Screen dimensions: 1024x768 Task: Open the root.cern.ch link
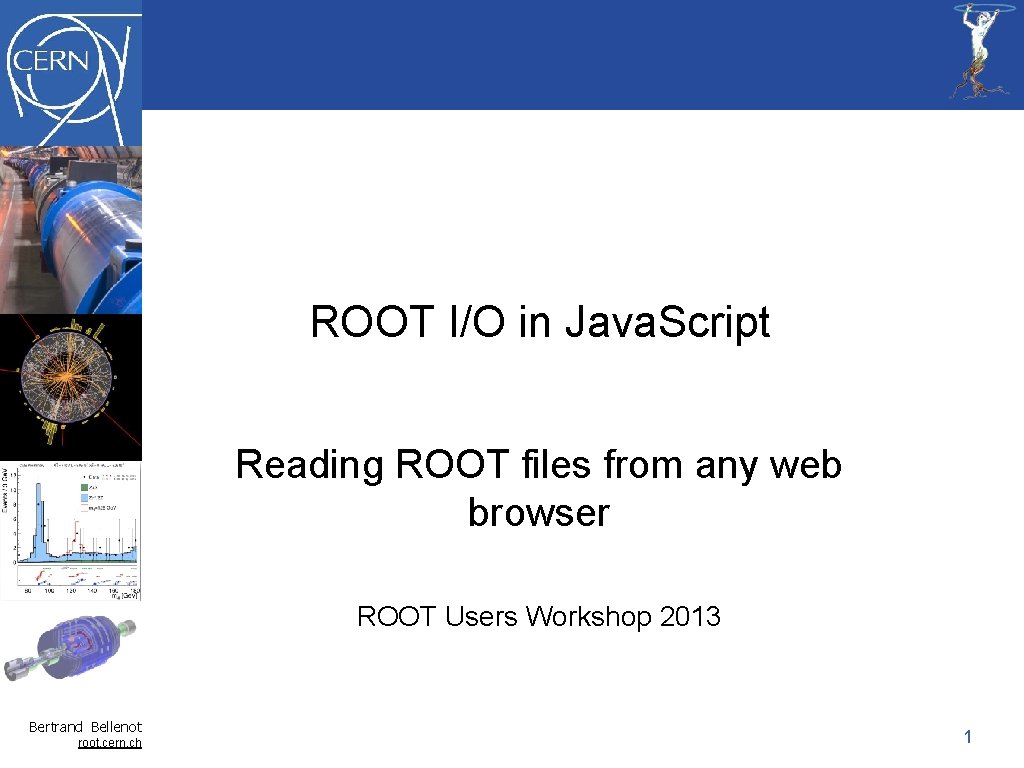[110, 743]
